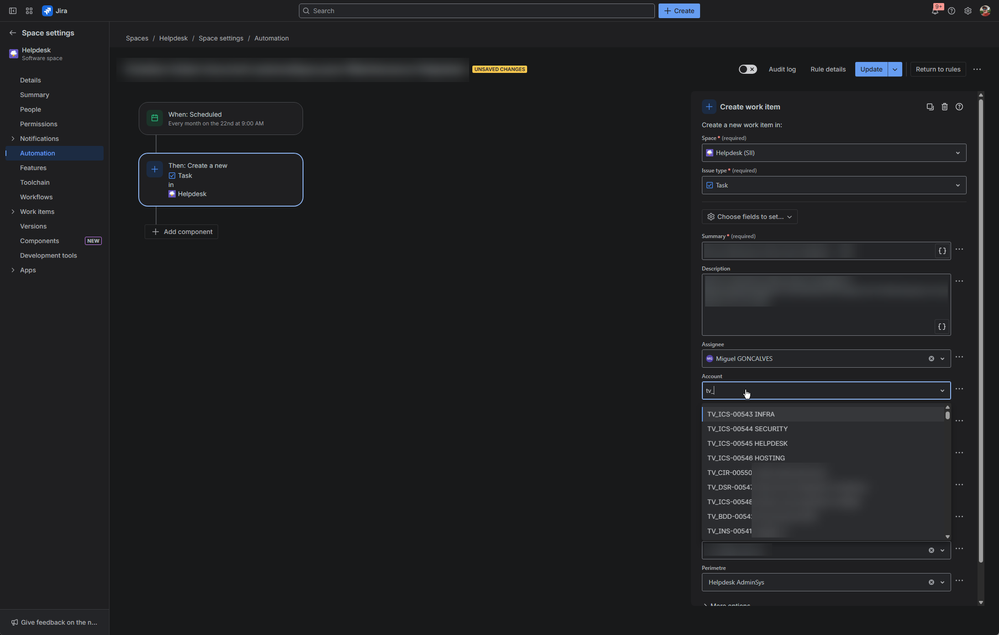The width and height of the screenshot is (999, 635).
Task: Click the When: Scheduled trigger card
Action: pyautogui.click(x=221, y=118)
